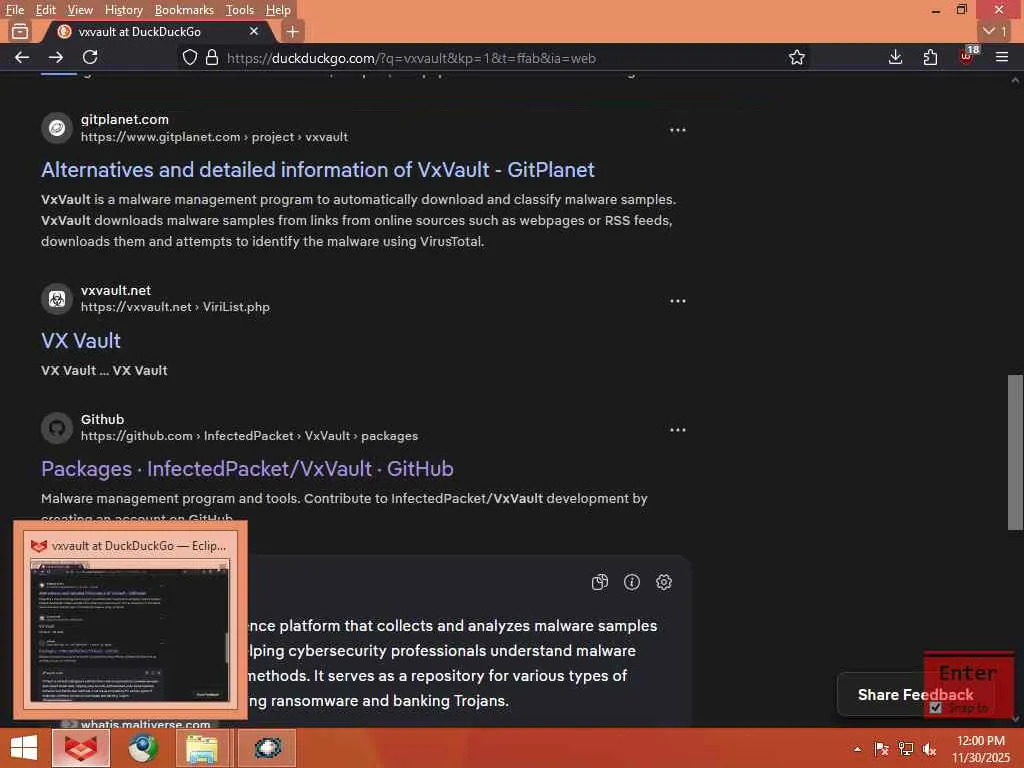
Task: Open the VX Vault result title
Action: click(x=81, y=341)
